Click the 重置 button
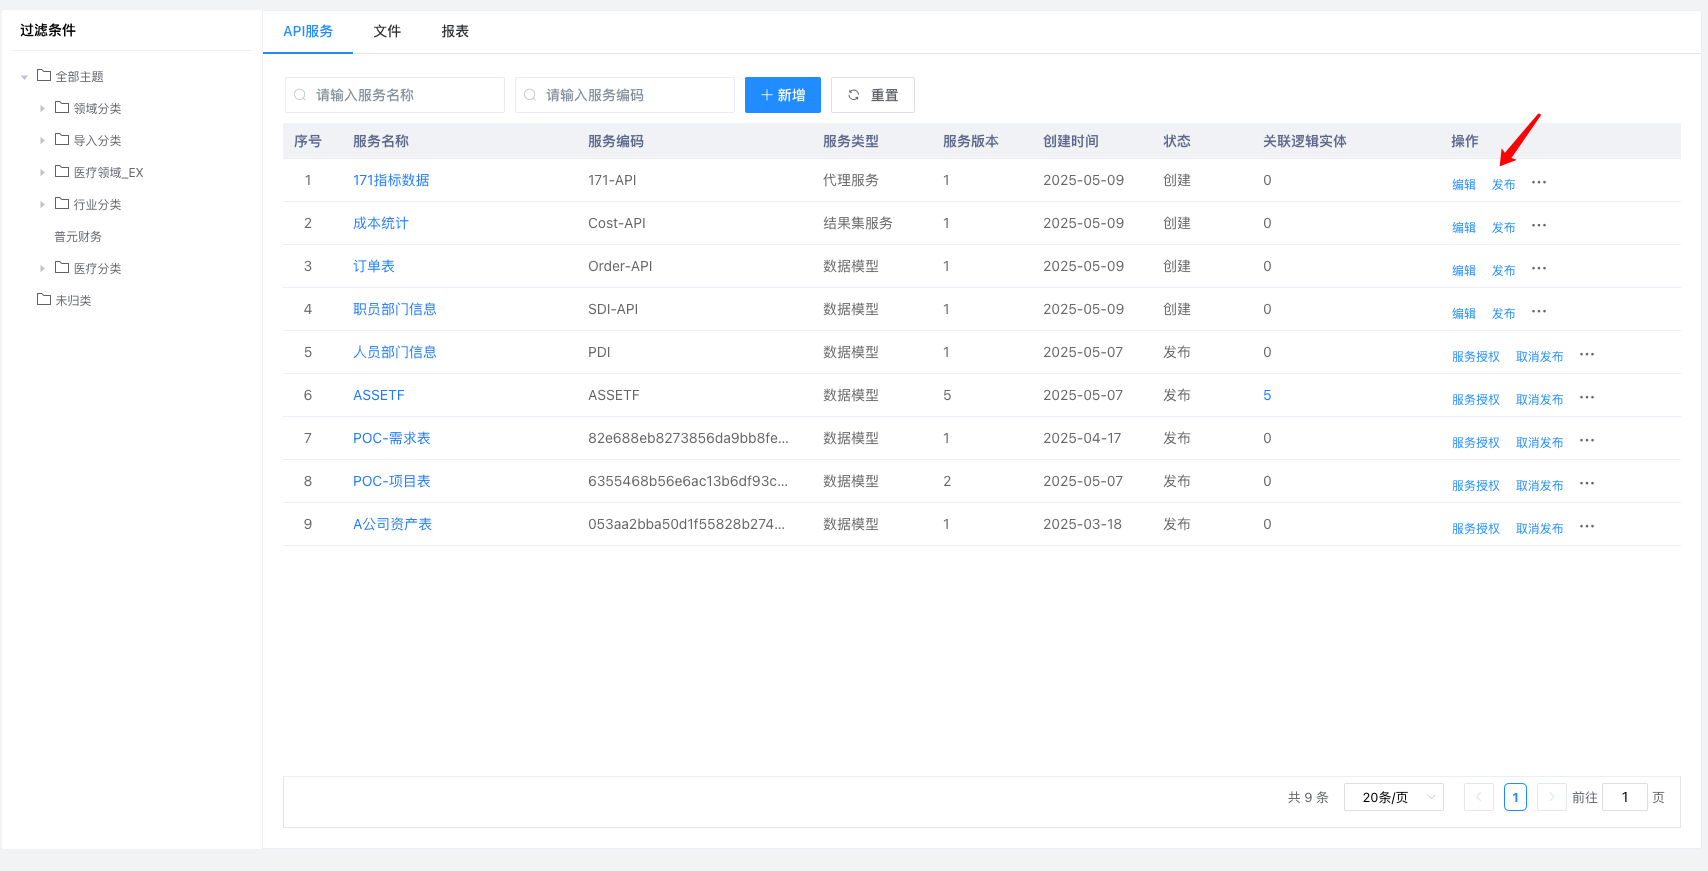 pyautogui.click(x=872, y=95)
